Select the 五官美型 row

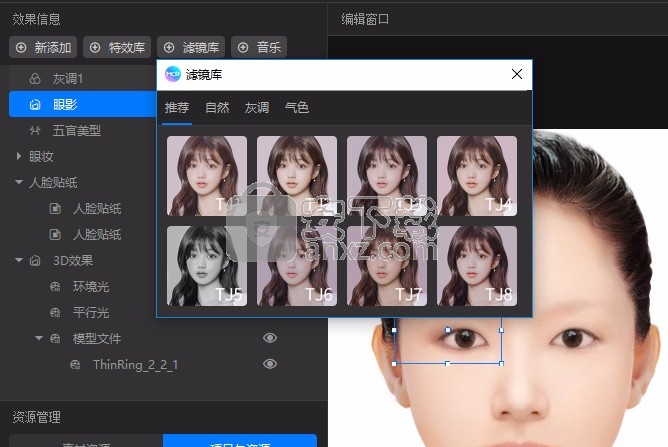83,130
